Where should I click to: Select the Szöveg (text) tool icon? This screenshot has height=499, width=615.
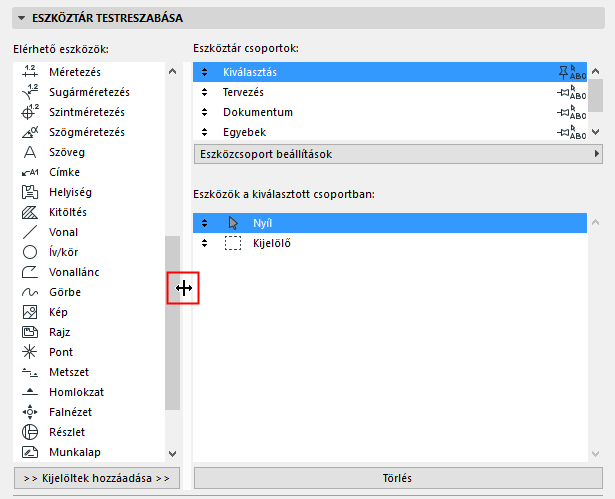tap(30, 152)
